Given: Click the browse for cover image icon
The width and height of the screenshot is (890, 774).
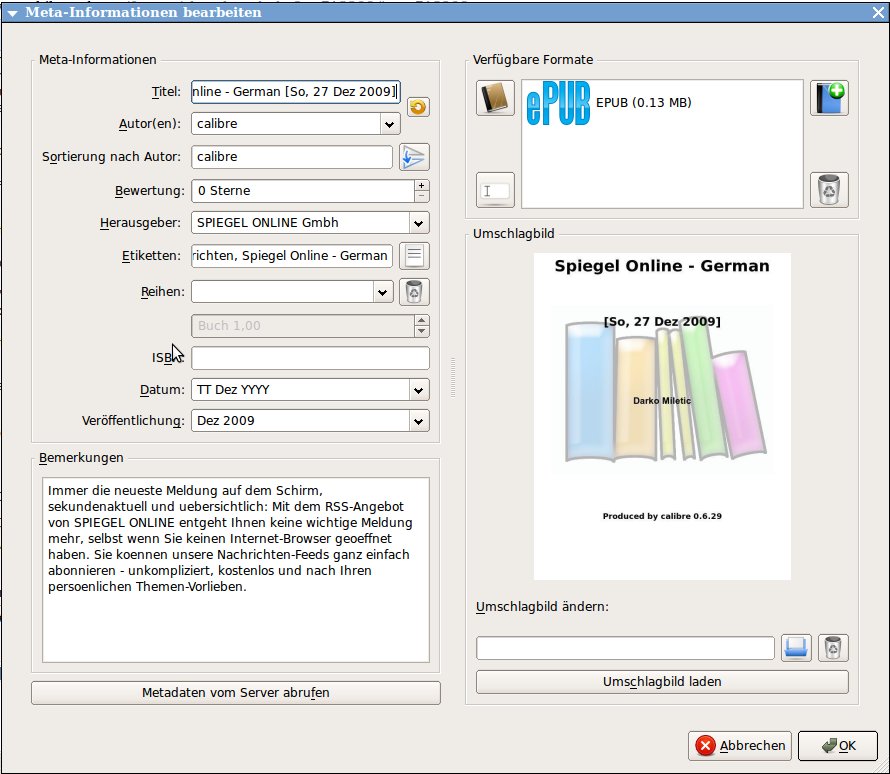Looking at the screenshot, I should pos(796,648).
